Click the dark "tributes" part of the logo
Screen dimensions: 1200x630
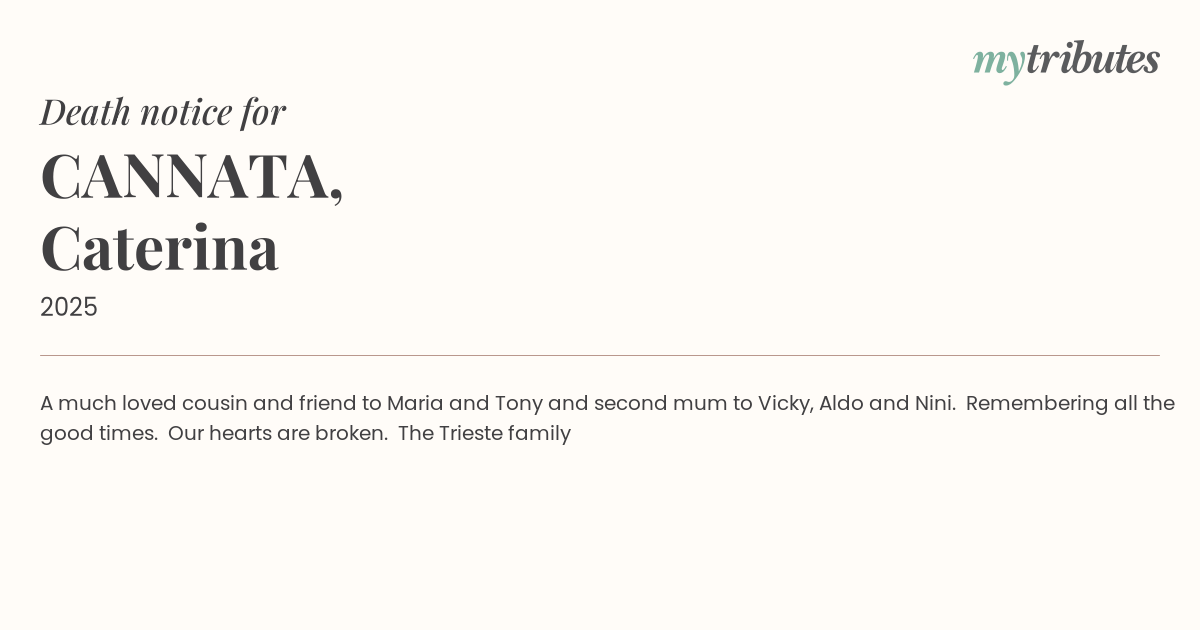pos(1092,59)
